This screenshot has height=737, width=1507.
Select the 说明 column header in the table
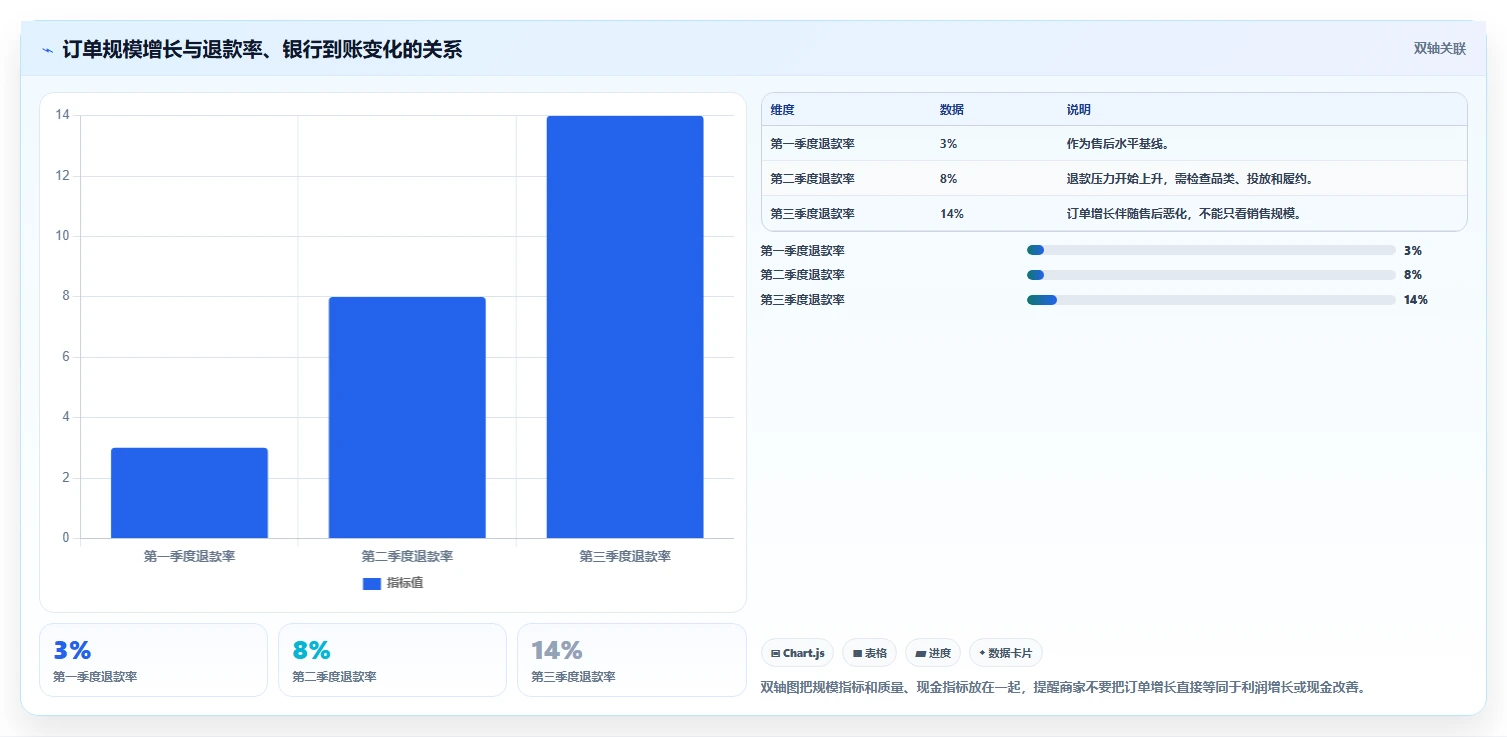[1079, 109]
